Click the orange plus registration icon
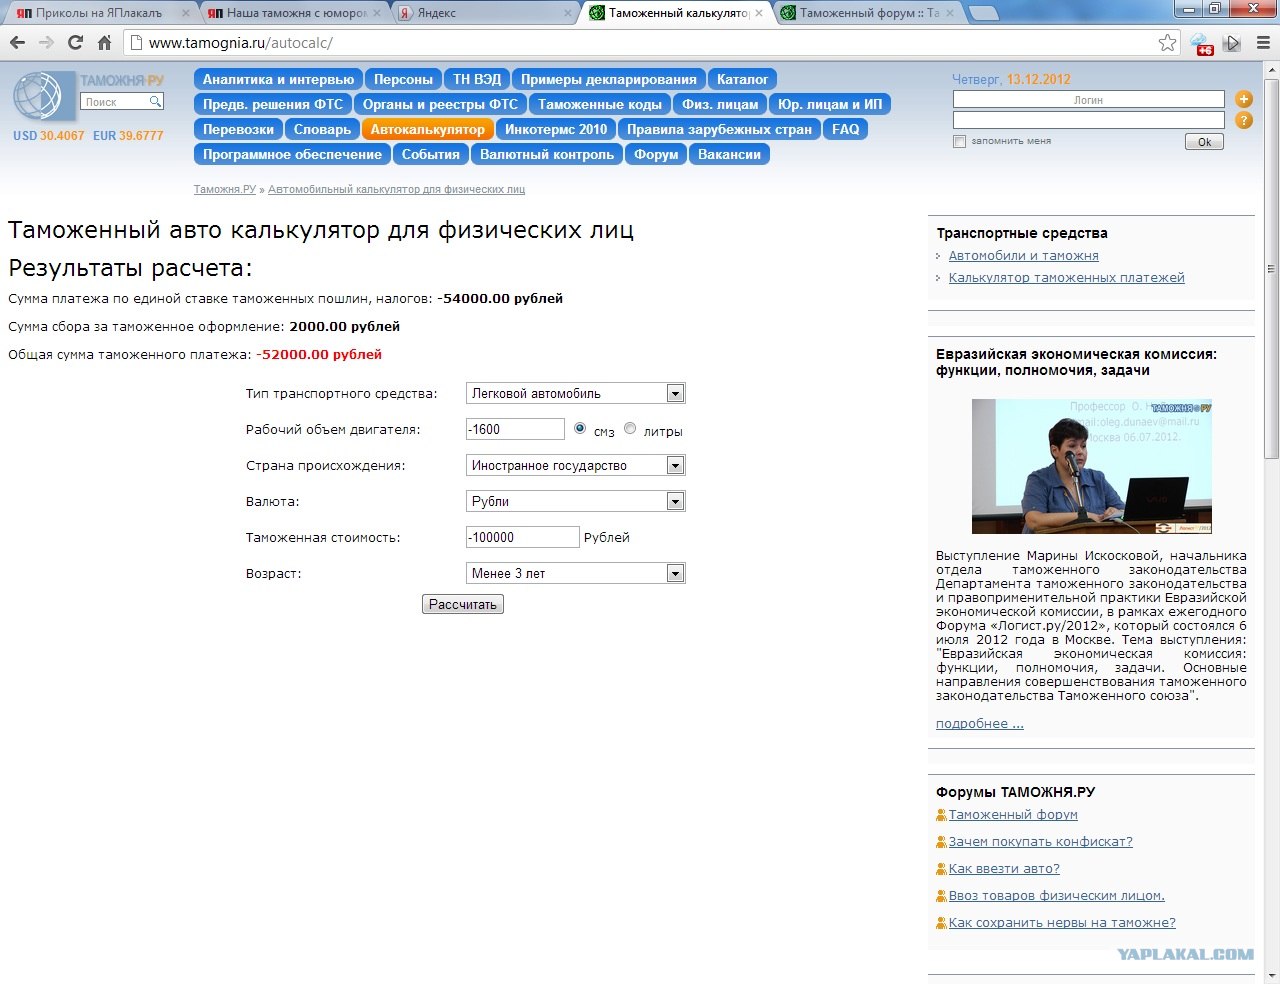Viewport: 1280px width, 984px height. pos(1244,99)
